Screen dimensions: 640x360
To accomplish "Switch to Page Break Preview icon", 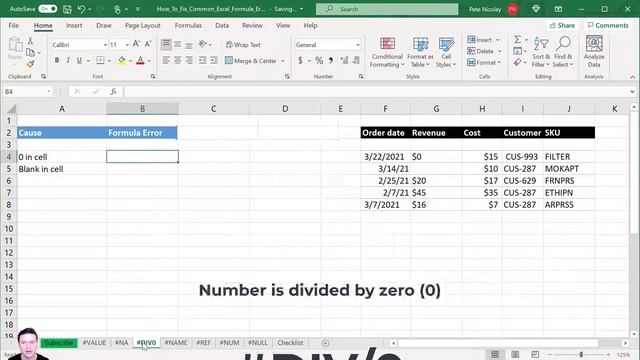I will click(535, 354).
